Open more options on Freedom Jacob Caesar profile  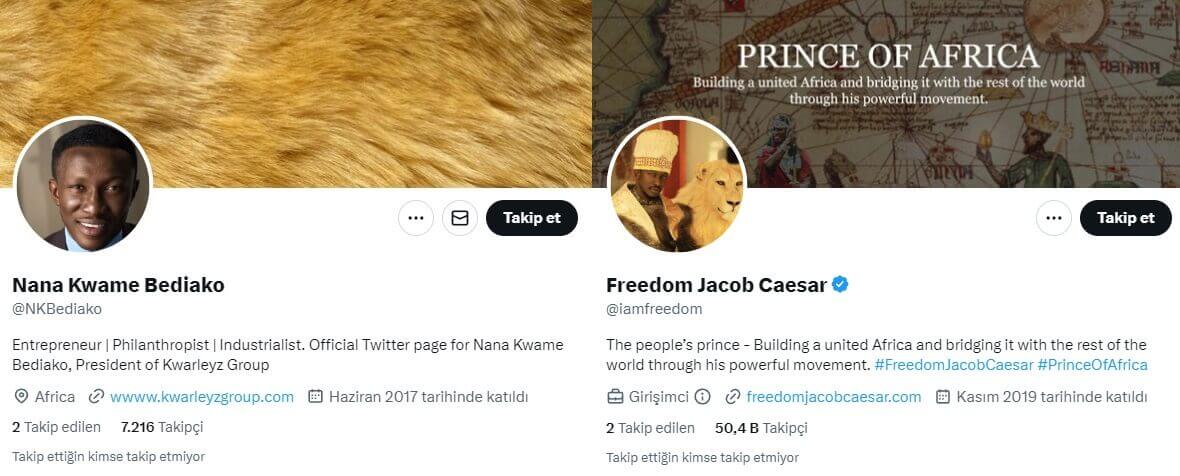click(x=1053, y=218)
